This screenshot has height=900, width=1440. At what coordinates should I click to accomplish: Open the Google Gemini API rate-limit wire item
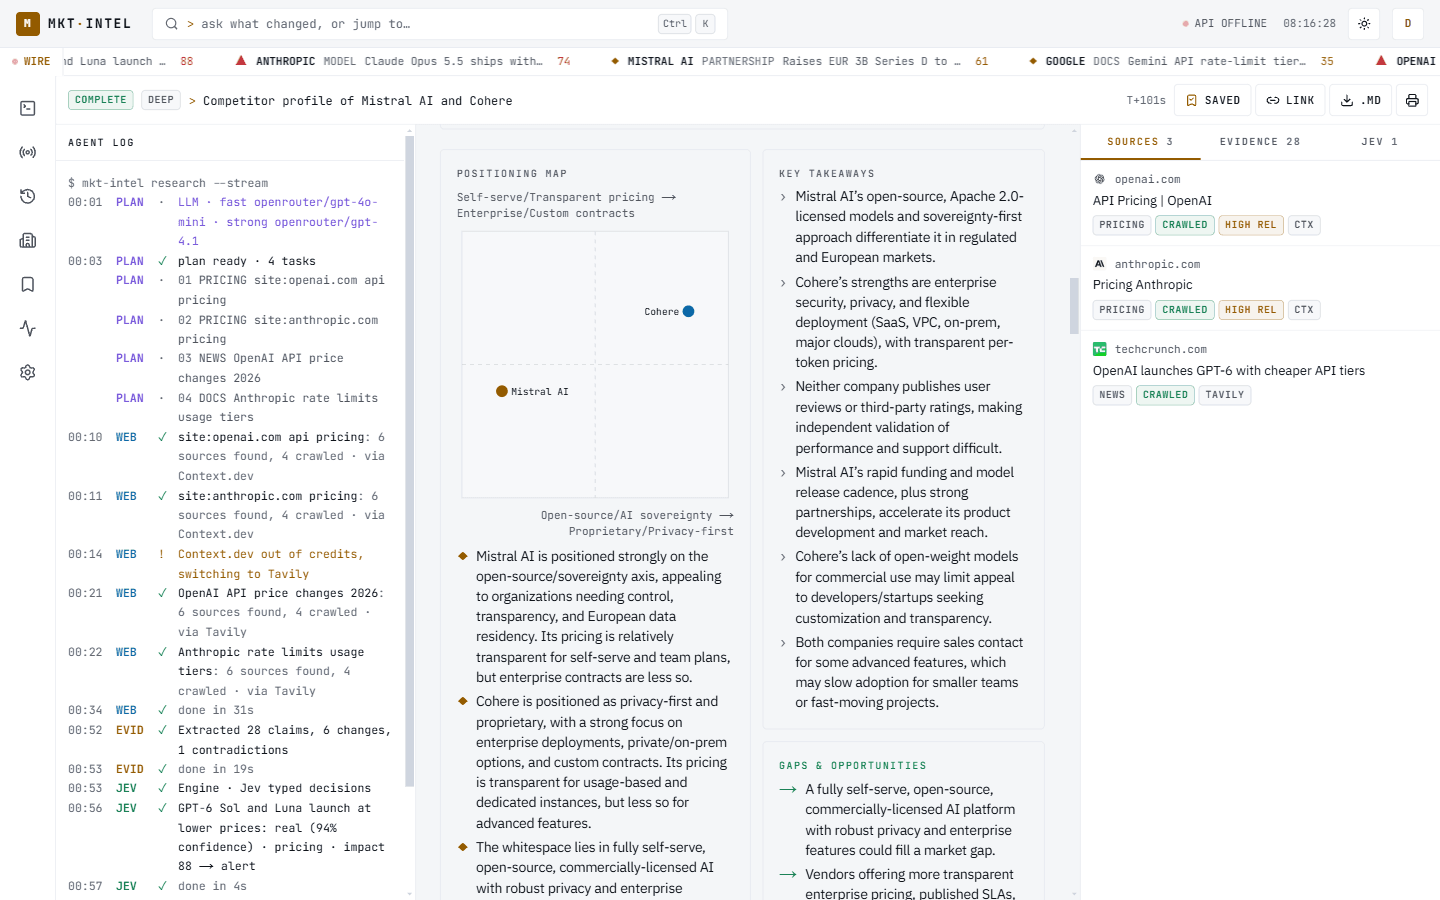tap(1181, 61)
